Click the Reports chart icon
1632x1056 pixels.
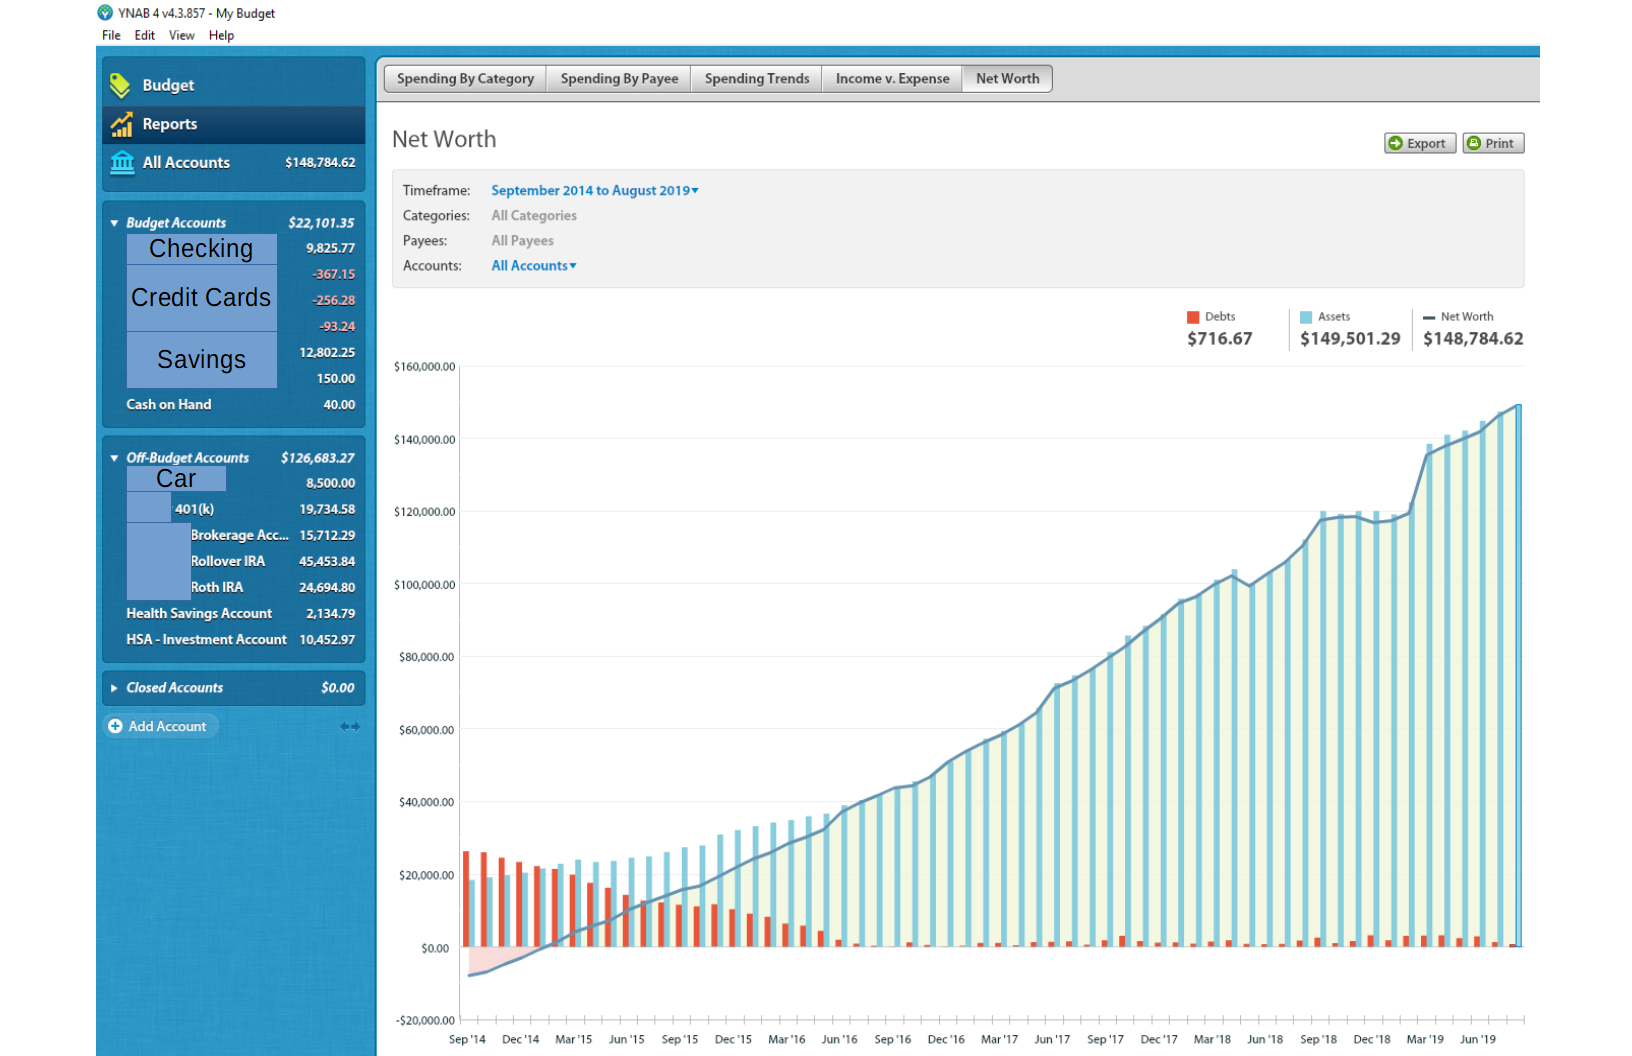(121, 124)
